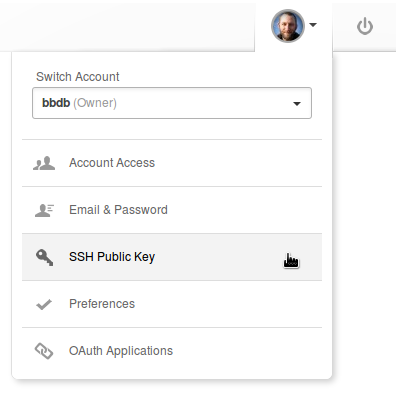
Task: Open Preferences menu entry
Action: [x=102, y=304]
